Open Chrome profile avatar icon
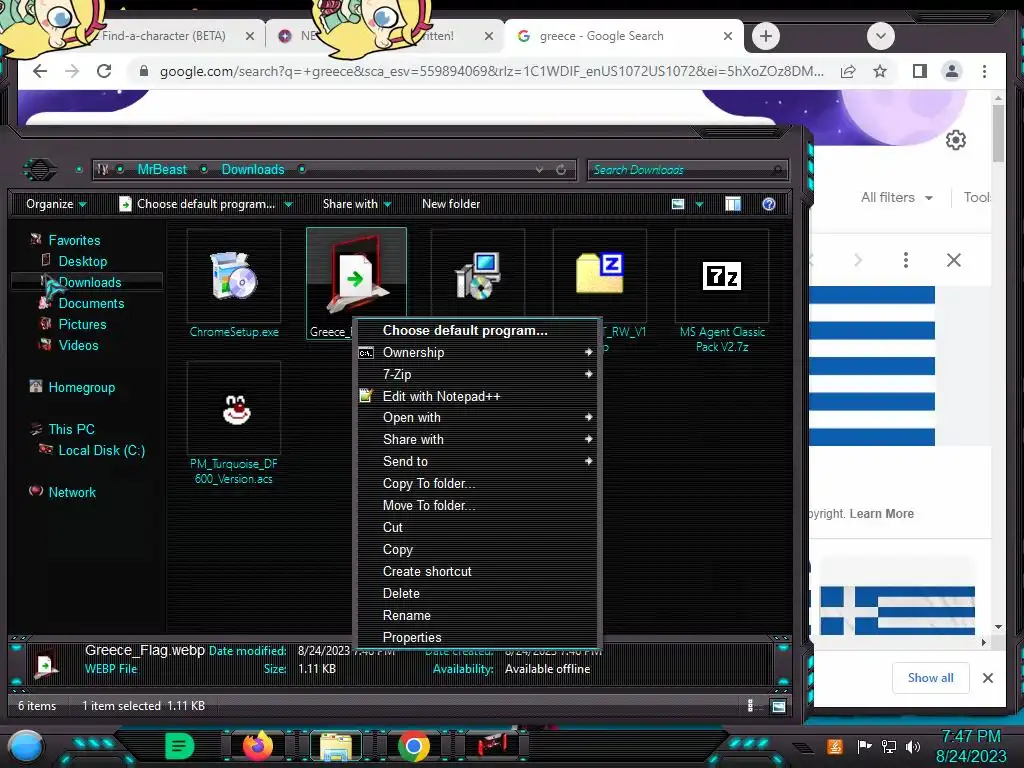This screenshot has height=768, width=1024. point(952,71)
